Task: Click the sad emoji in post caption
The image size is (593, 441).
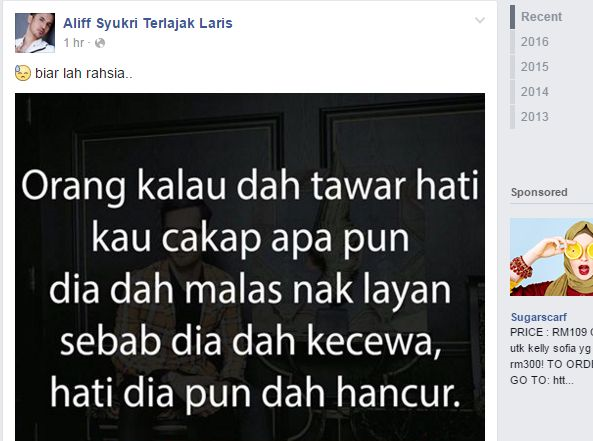Action: pyautogui.click(x=23, y=73)
